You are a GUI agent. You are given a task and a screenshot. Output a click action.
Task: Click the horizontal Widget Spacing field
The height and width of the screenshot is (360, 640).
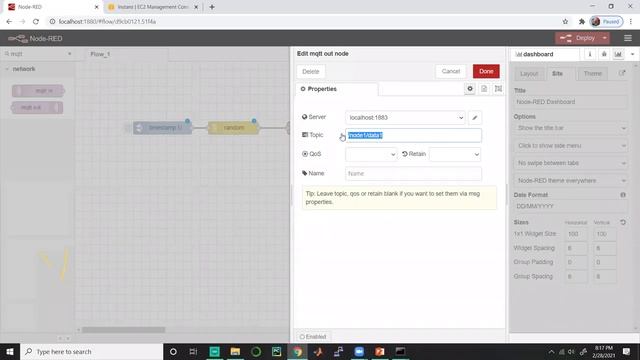coord(576,248)
